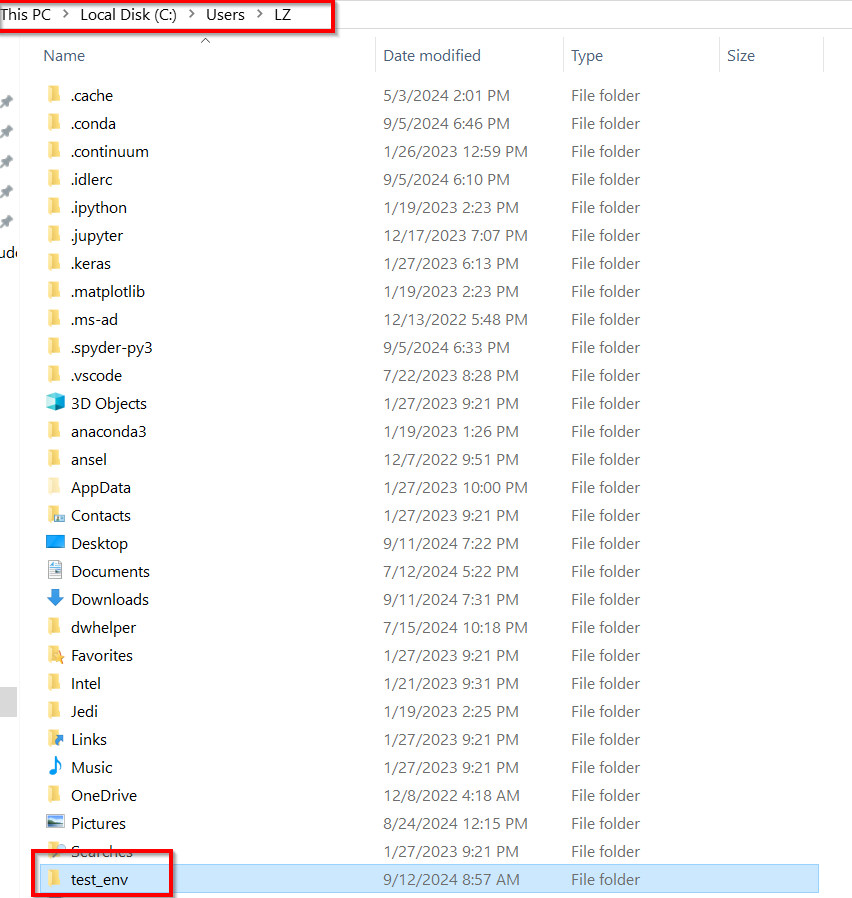Click the Contacts folder icon
The height and width of the screenshot is (898, 852).
pyautogui.click(x=55, y=515)
